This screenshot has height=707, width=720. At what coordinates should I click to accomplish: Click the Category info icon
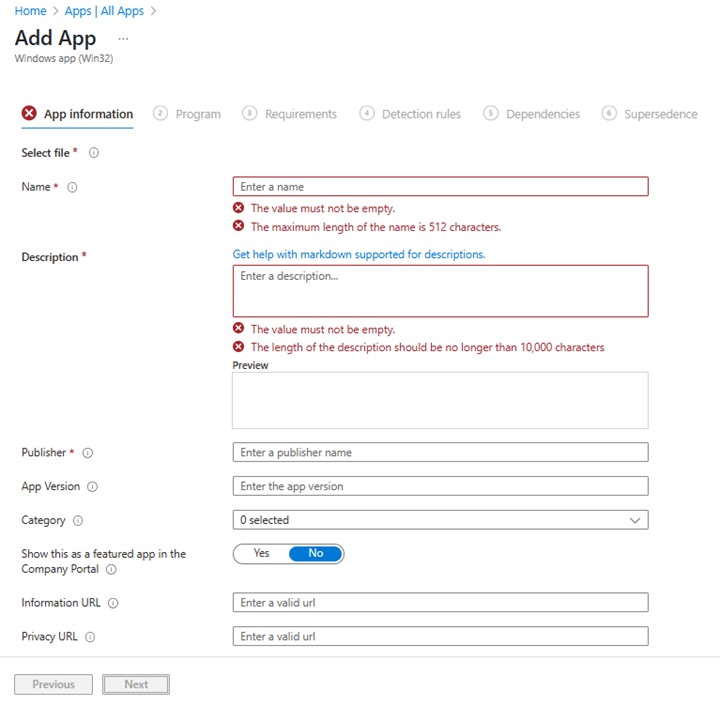pos(78,521)
